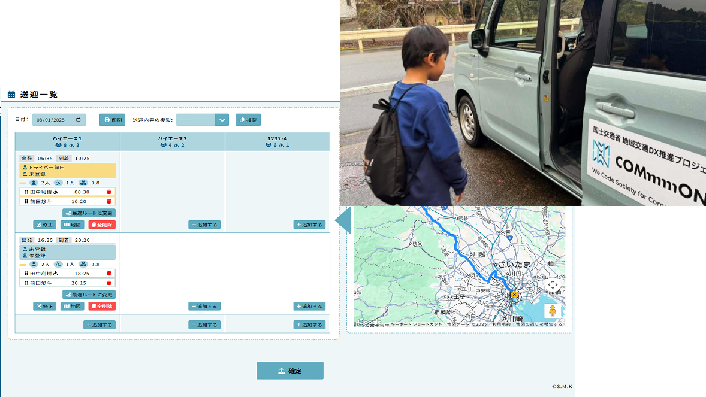Viewport: 706px width, 397px height.
Task: Click the edit button of the first trip
Action: pos(45,224)
